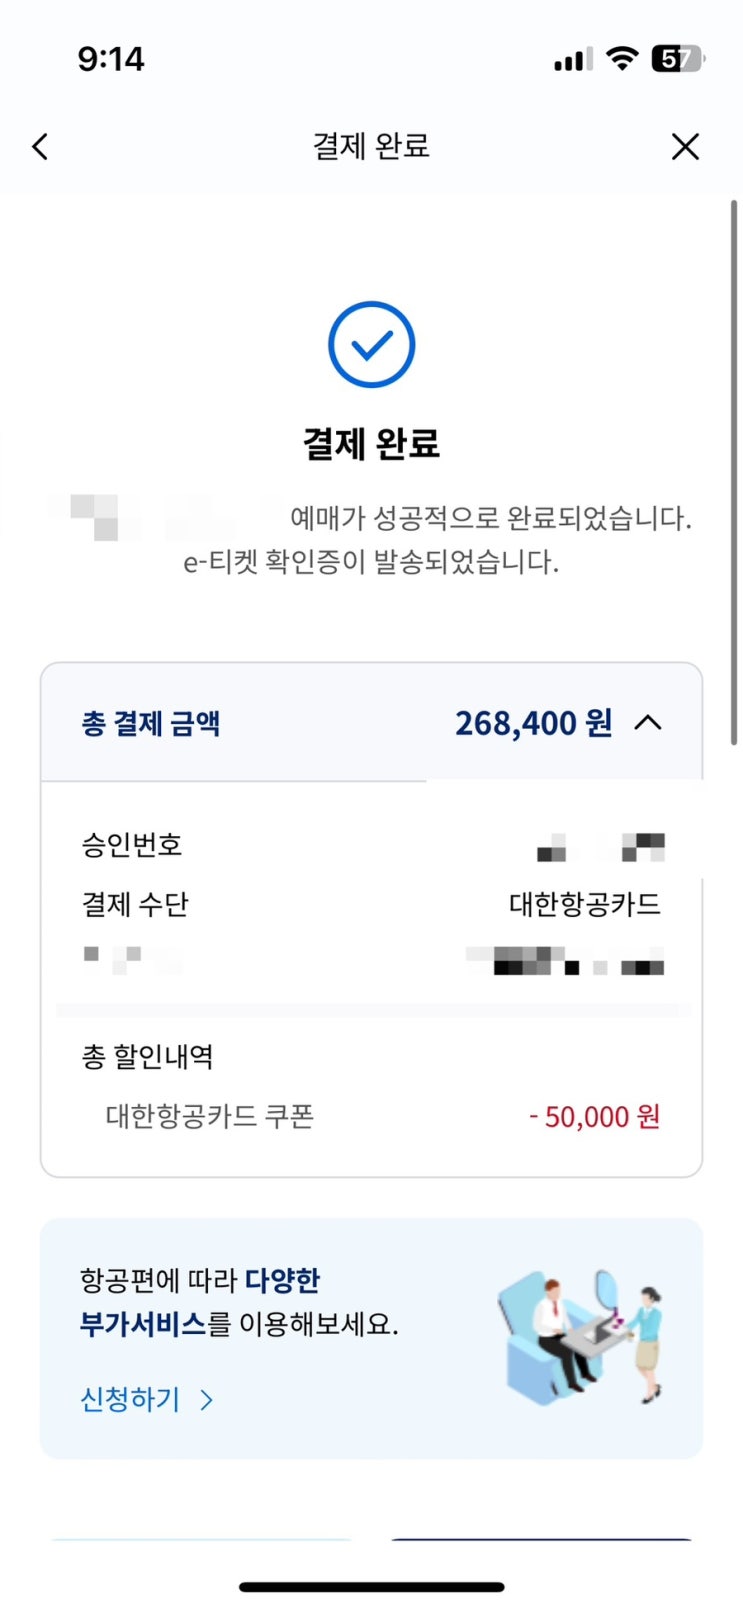Tap the cellular signal bars icon
The height and width of the screenshot is (1608, 743).
tap(572, 61)
